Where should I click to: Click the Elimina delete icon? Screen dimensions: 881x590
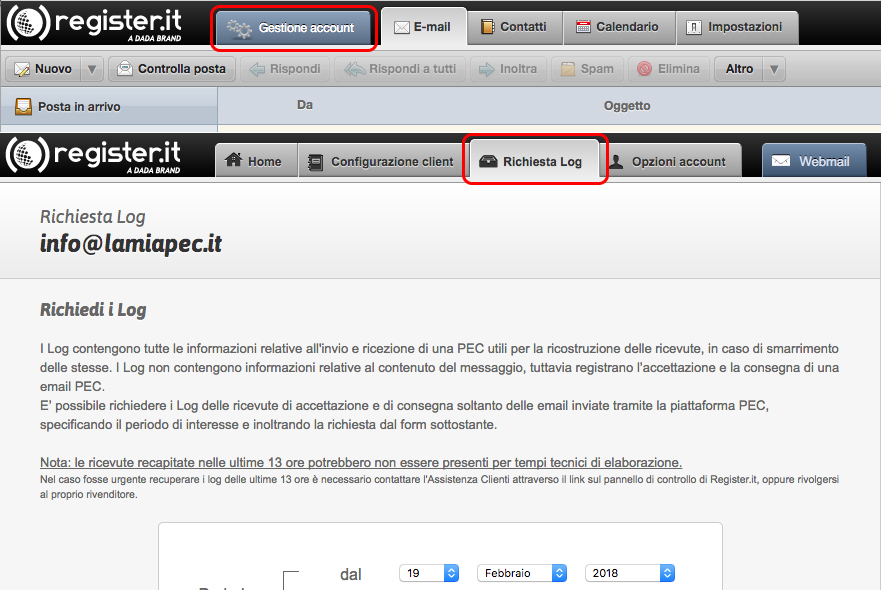(x=645, y=69)
